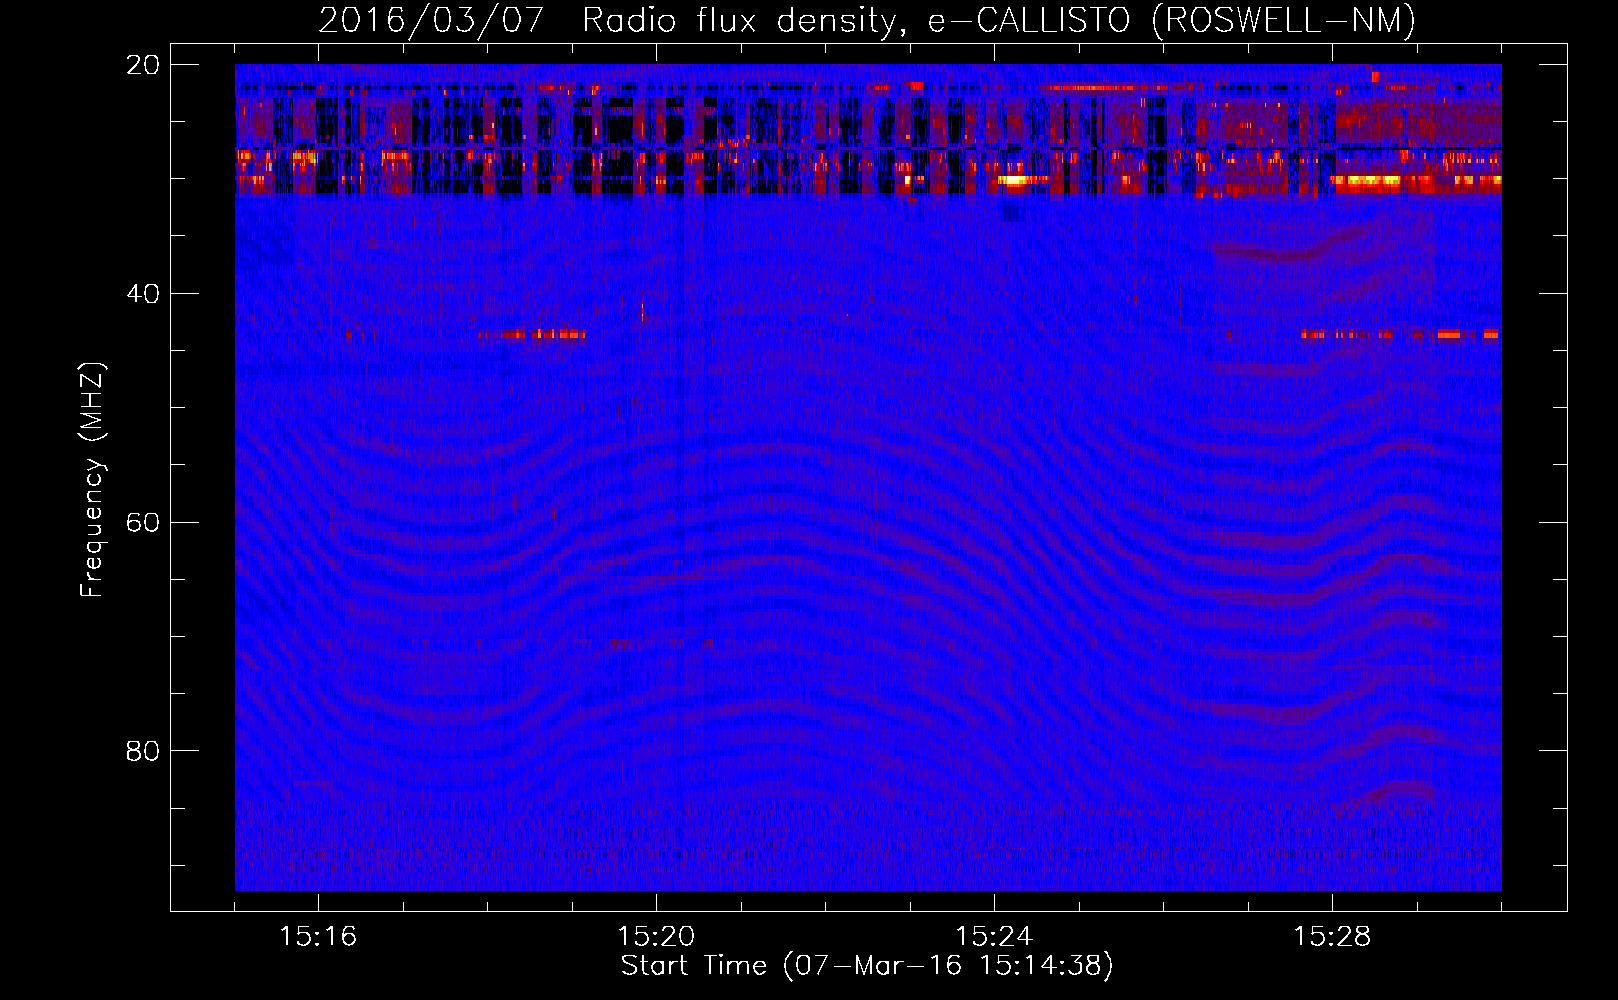Click the frequency tick label '60'
The width and height of the screenshot is (1618, 1000).
click(143, 523)
